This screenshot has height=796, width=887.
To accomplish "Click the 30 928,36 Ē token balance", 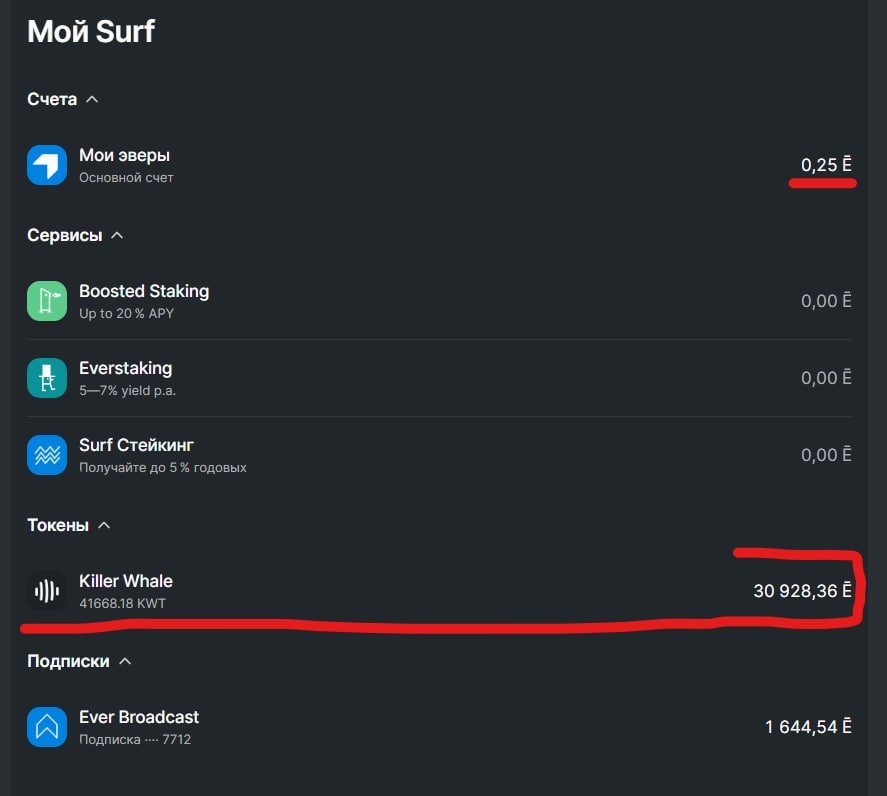I will pos(802,591).
